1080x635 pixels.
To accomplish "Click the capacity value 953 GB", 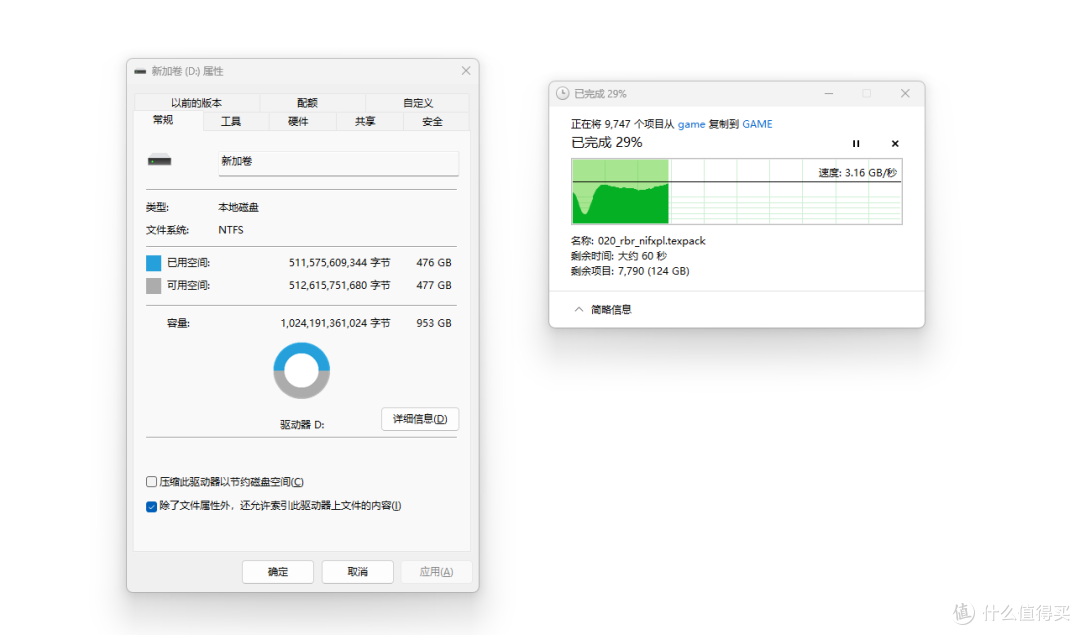I will click(x=434, y=323).
